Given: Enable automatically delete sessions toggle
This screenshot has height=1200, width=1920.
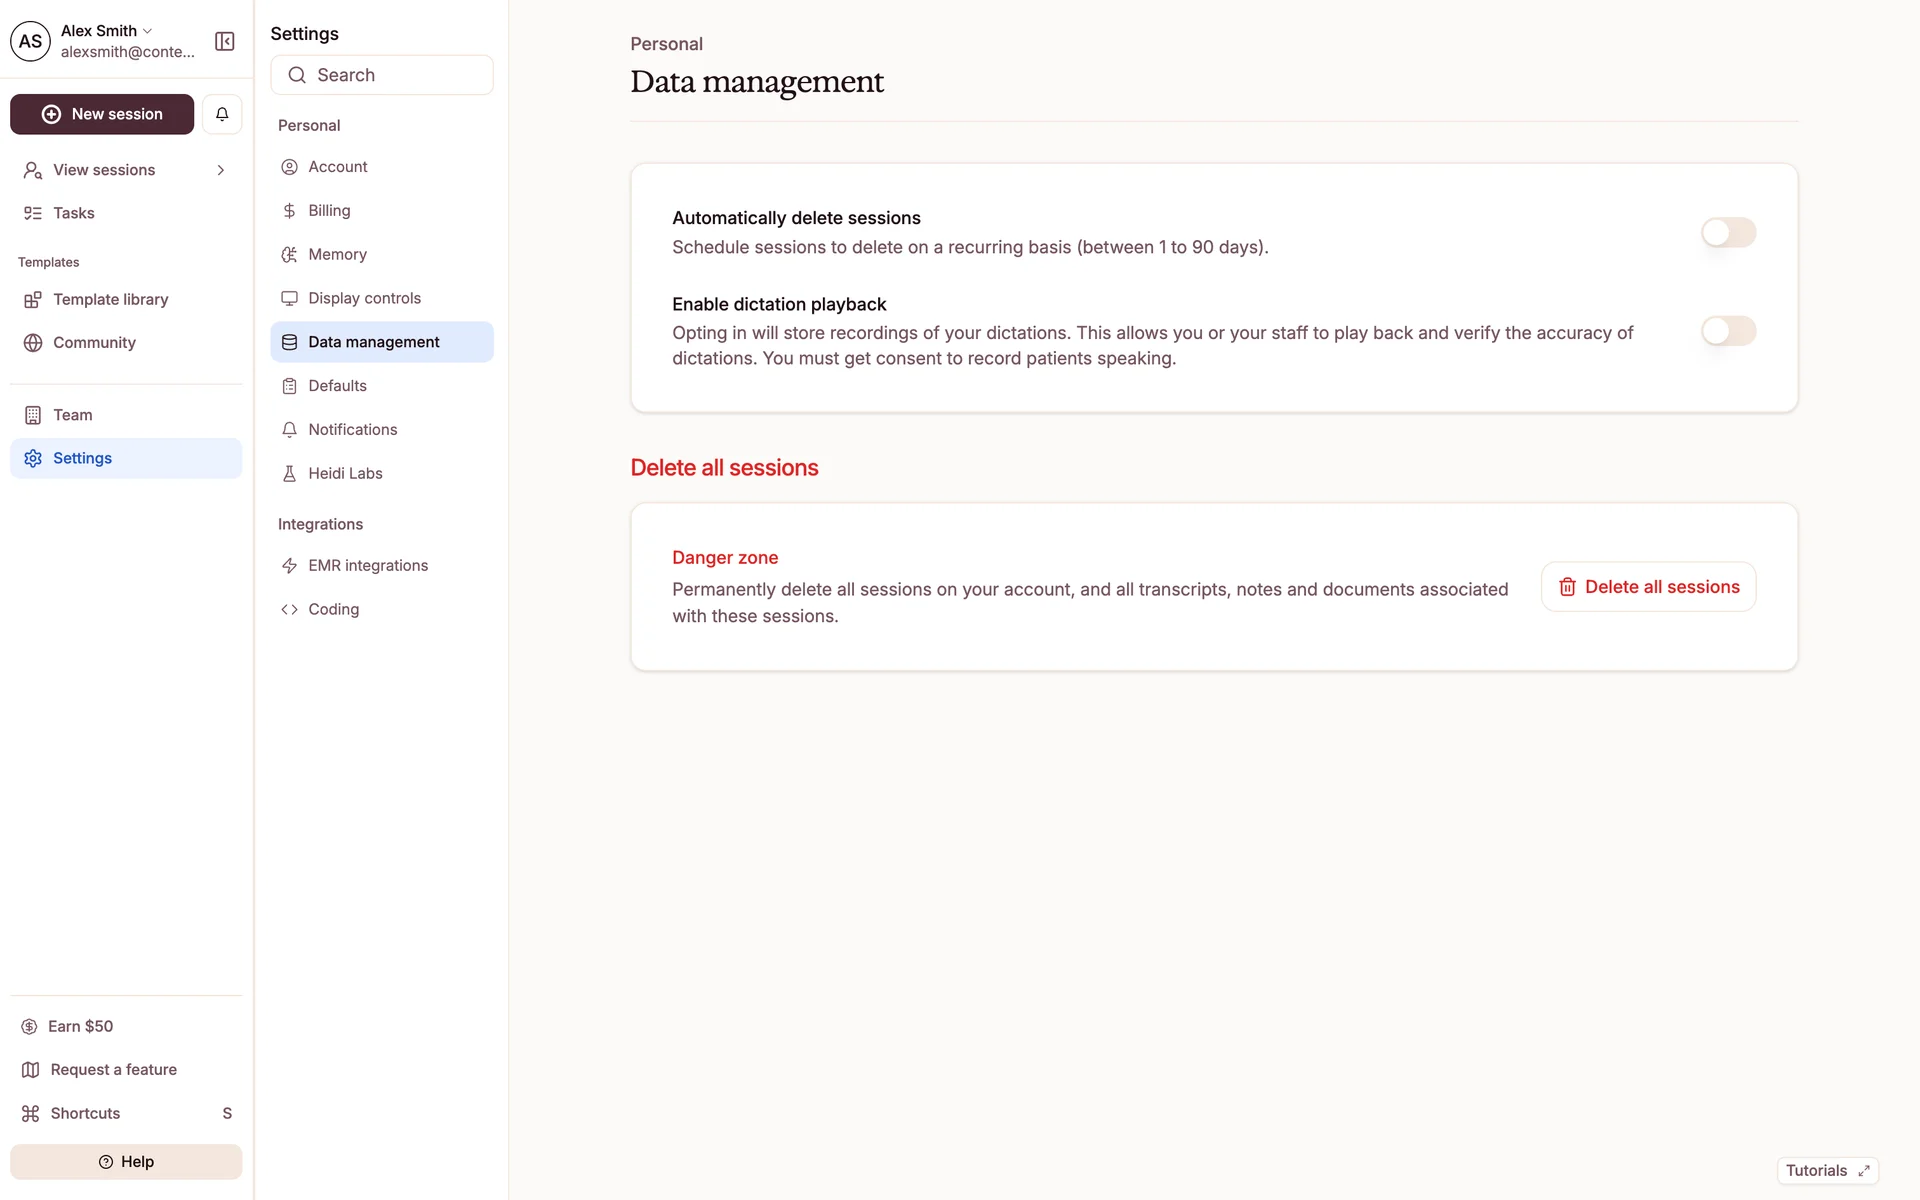Looking at the screenshot, I should click(1728, 232).
